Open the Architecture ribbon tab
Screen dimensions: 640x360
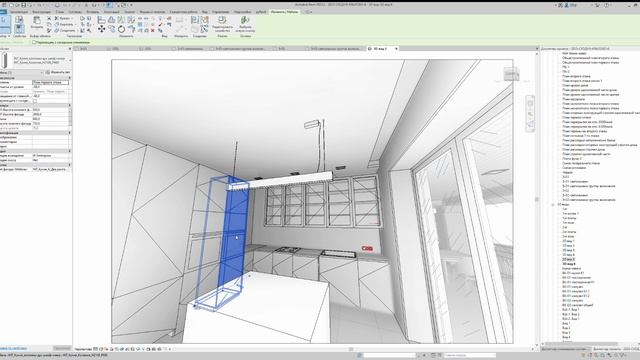click(19, 12)
